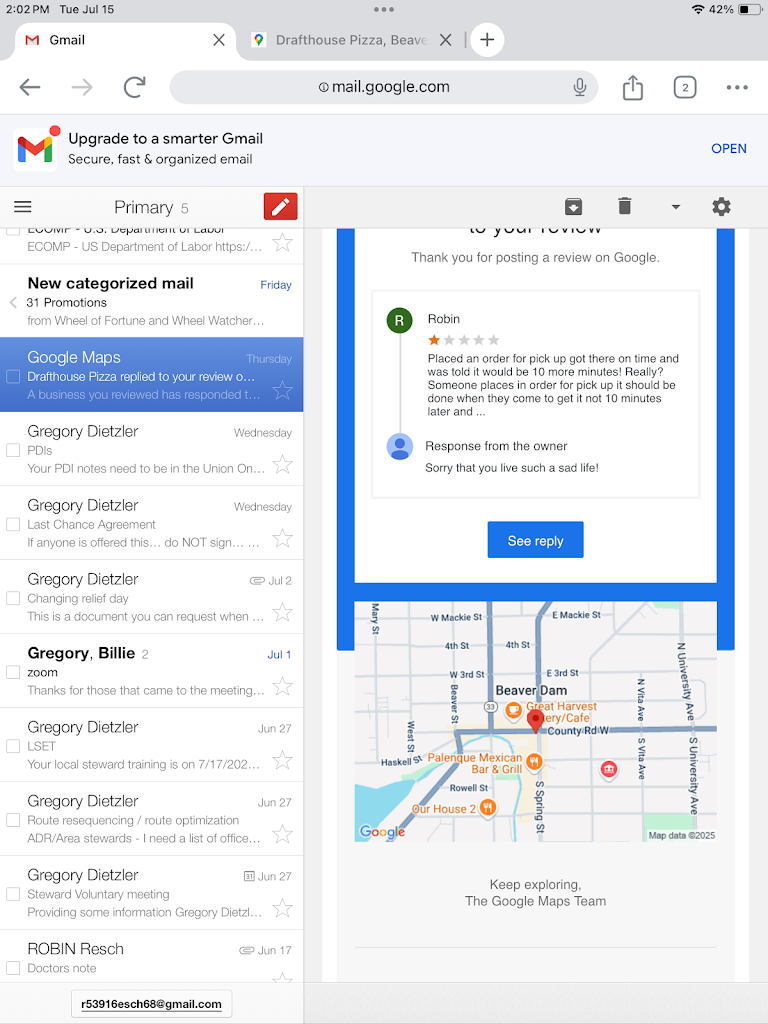Star the Route resequencing email
768x1024 pixels.
coord(282,834)
